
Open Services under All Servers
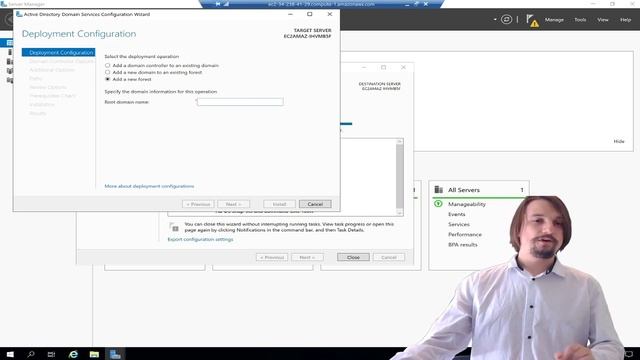point(458,224)
